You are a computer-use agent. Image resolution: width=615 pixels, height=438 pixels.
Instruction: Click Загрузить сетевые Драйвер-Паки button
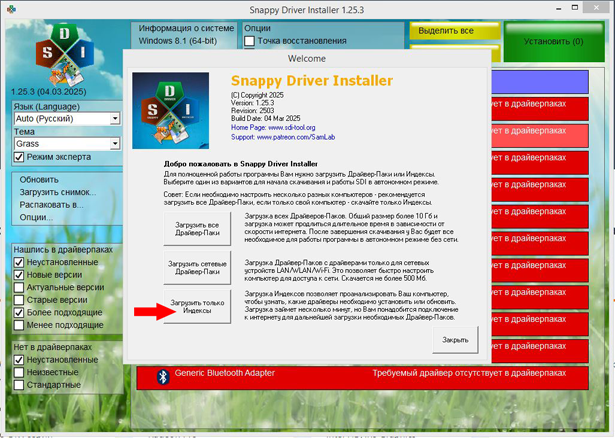197,267
